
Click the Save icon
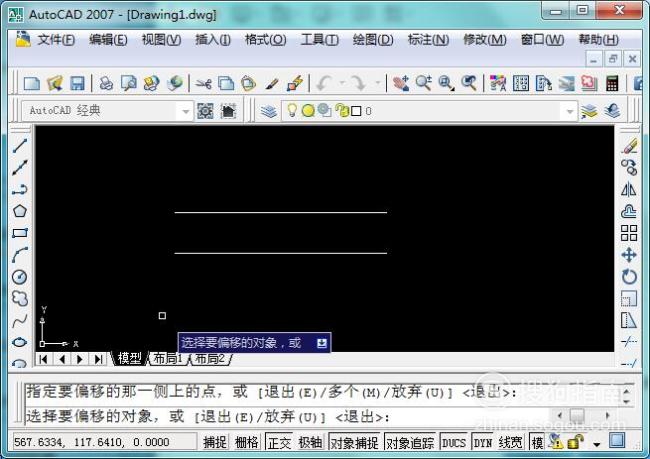pos(78,83)
